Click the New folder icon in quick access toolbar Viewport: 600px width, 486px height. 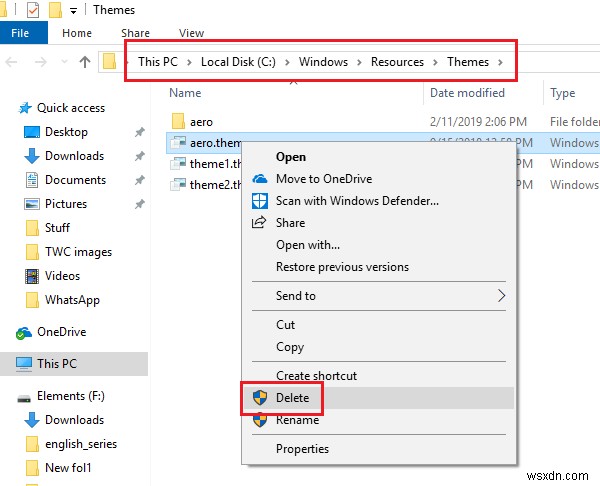55,10
